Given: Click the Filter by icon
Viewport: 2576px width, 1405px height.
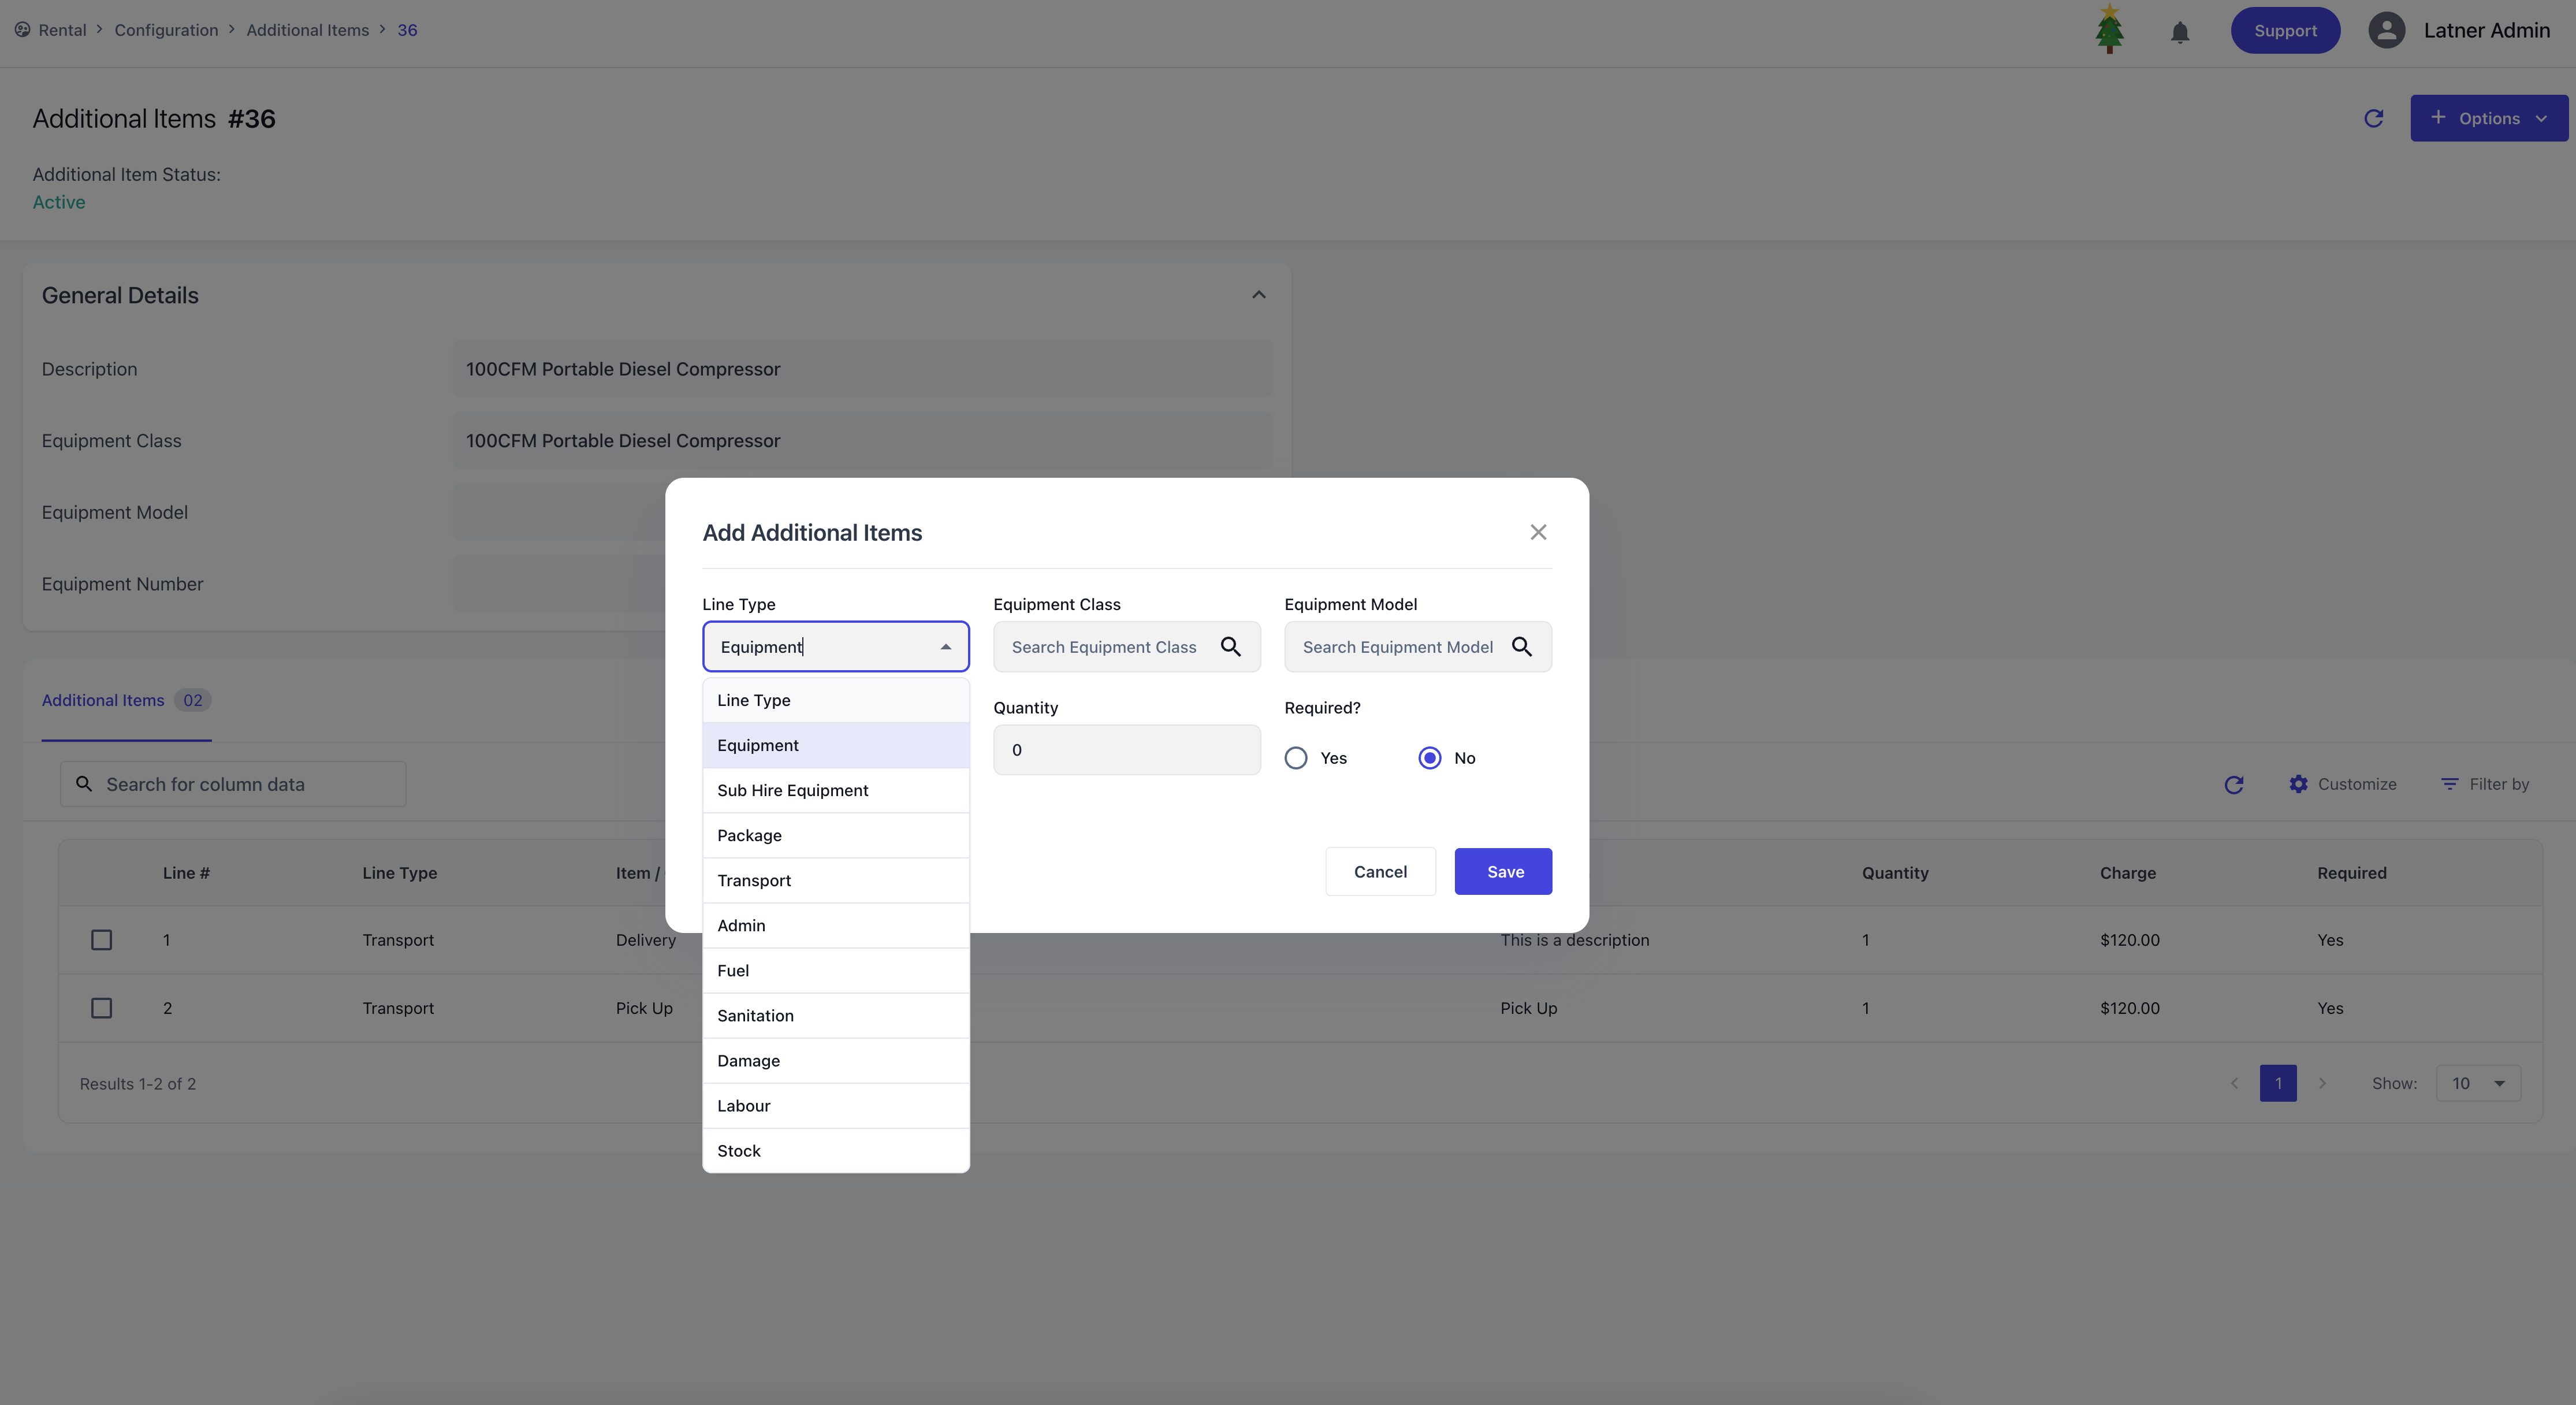Looking at the screenshot, I should (2449, 785).
